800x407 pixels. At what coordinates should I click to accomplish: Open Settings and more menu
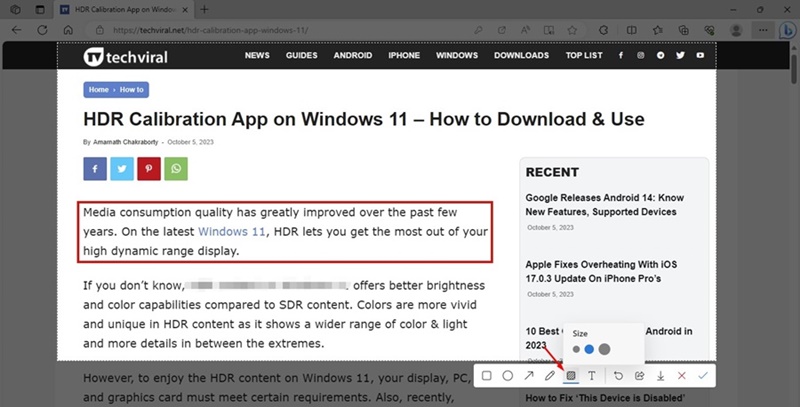763,30
